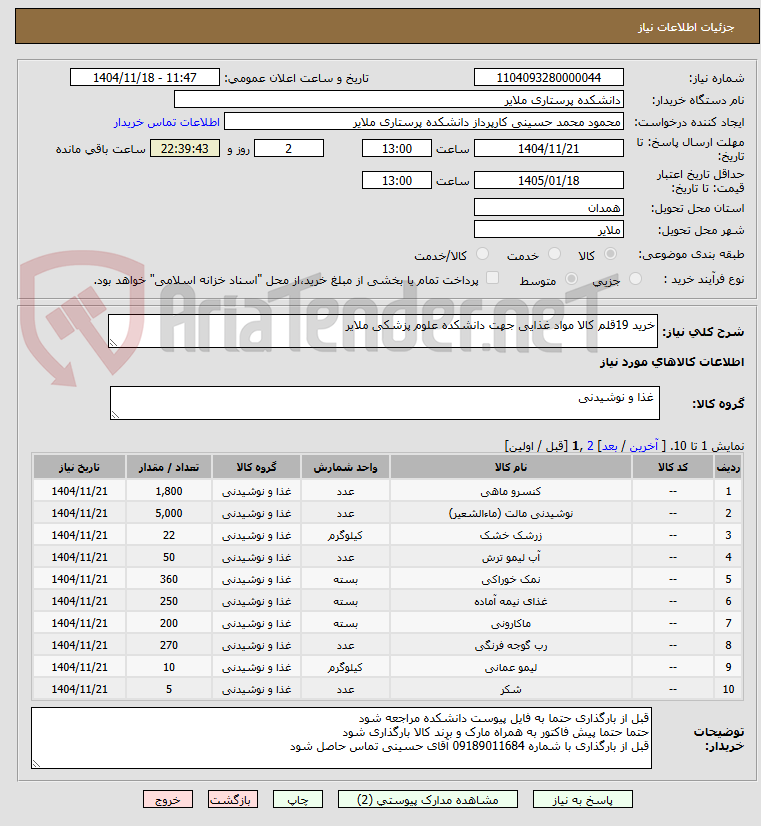Click the گروه کالا column header
Screen dimensions: 761x826
coord(256,467)
